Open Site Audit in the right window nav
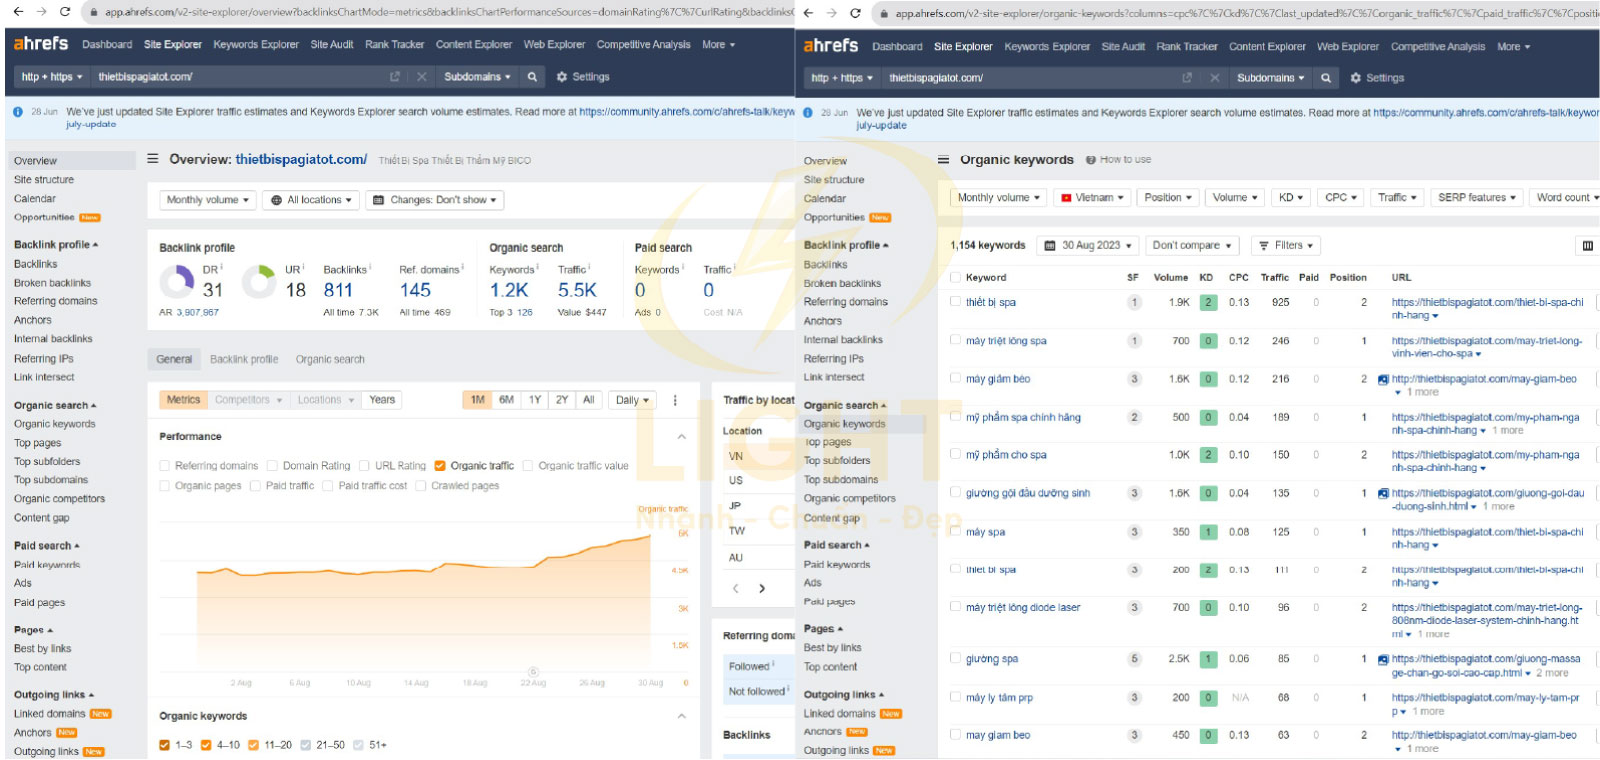1600x760 pixels. pyautogui.click(x=1123, y=47)
